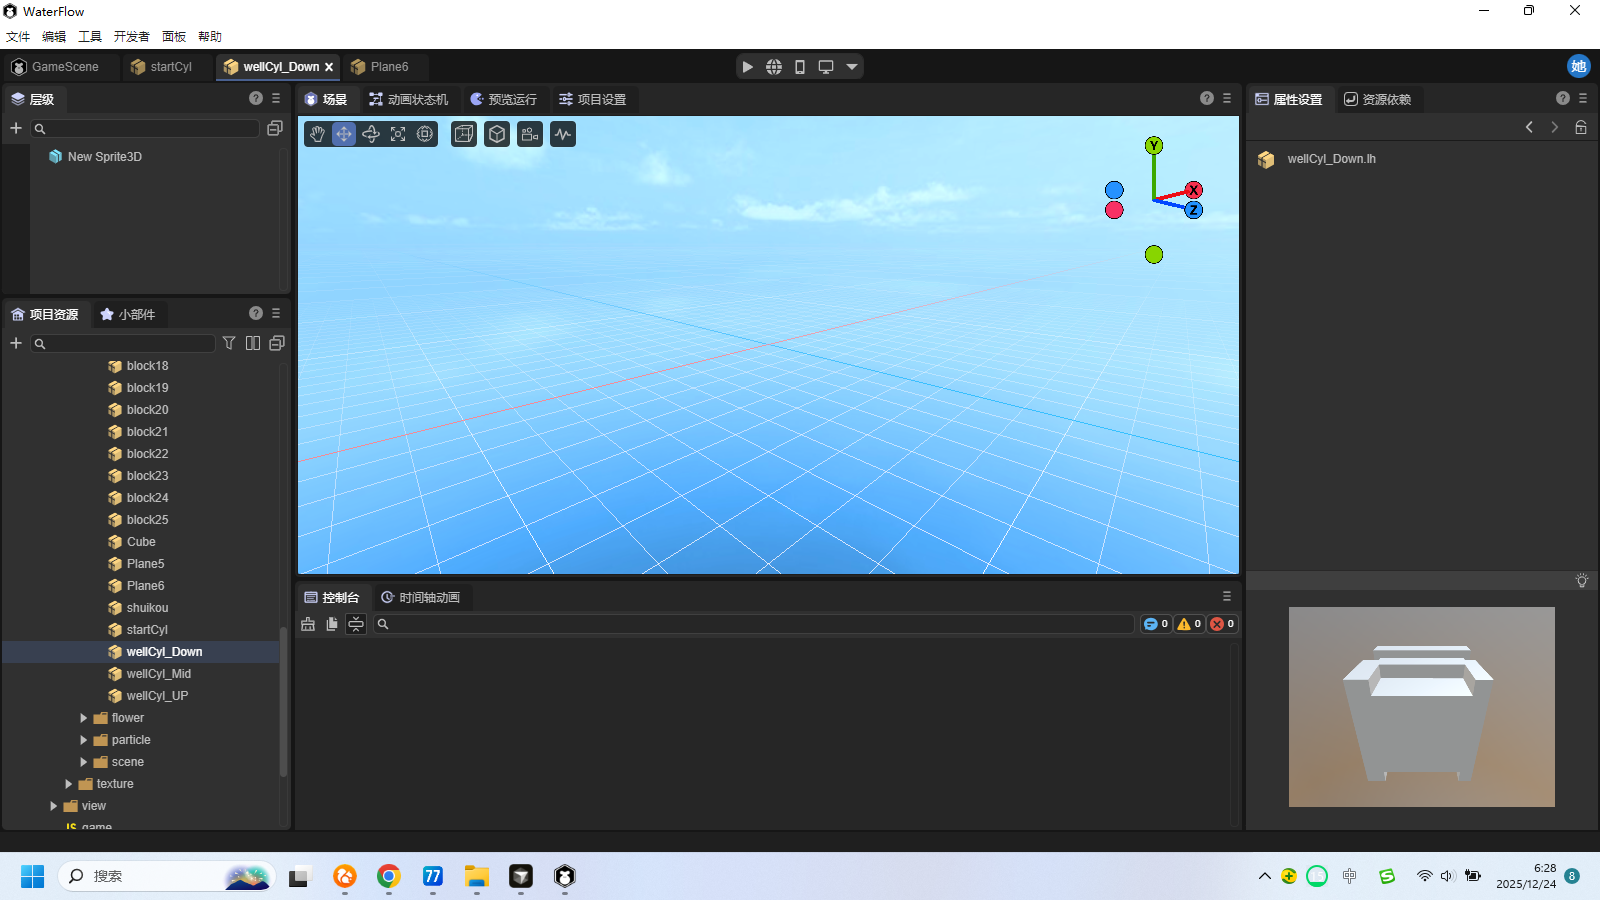Select the rotate tool in scene toolbar
The width and height of the screenshot is (1600, 900).
[x=371, y=134]
